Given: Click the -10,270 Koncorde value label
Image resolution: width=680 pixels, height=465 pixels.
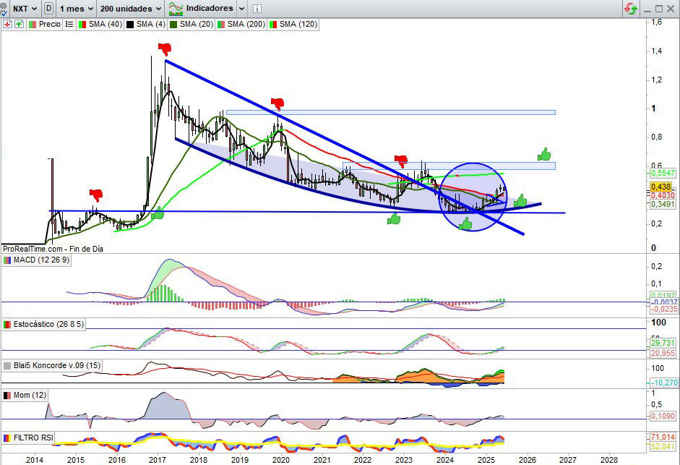Looking at the screenshot, I should pyautogui.click(x=662, y=383).
